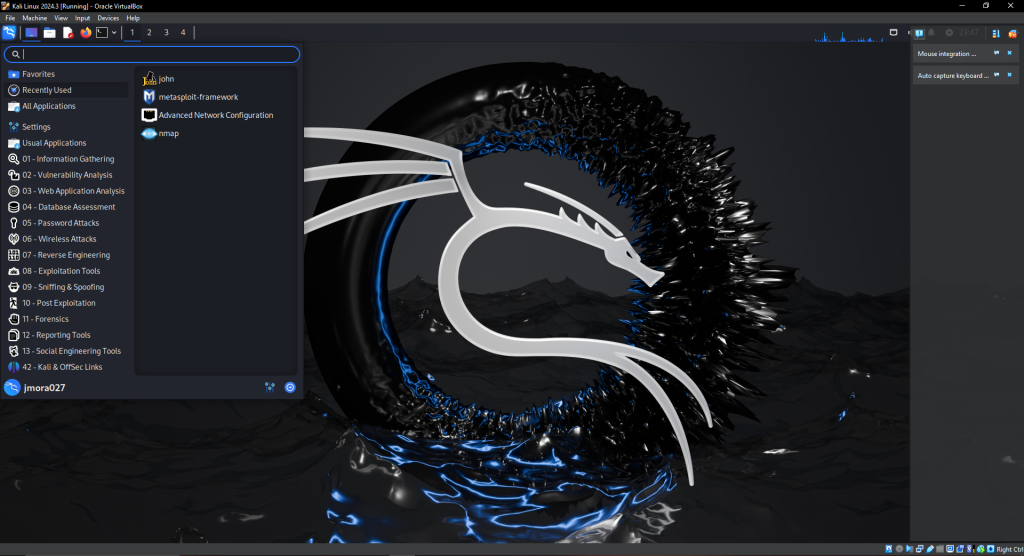Click the display monitor icon in panel
1024x556 pixels.
(893, 32)
